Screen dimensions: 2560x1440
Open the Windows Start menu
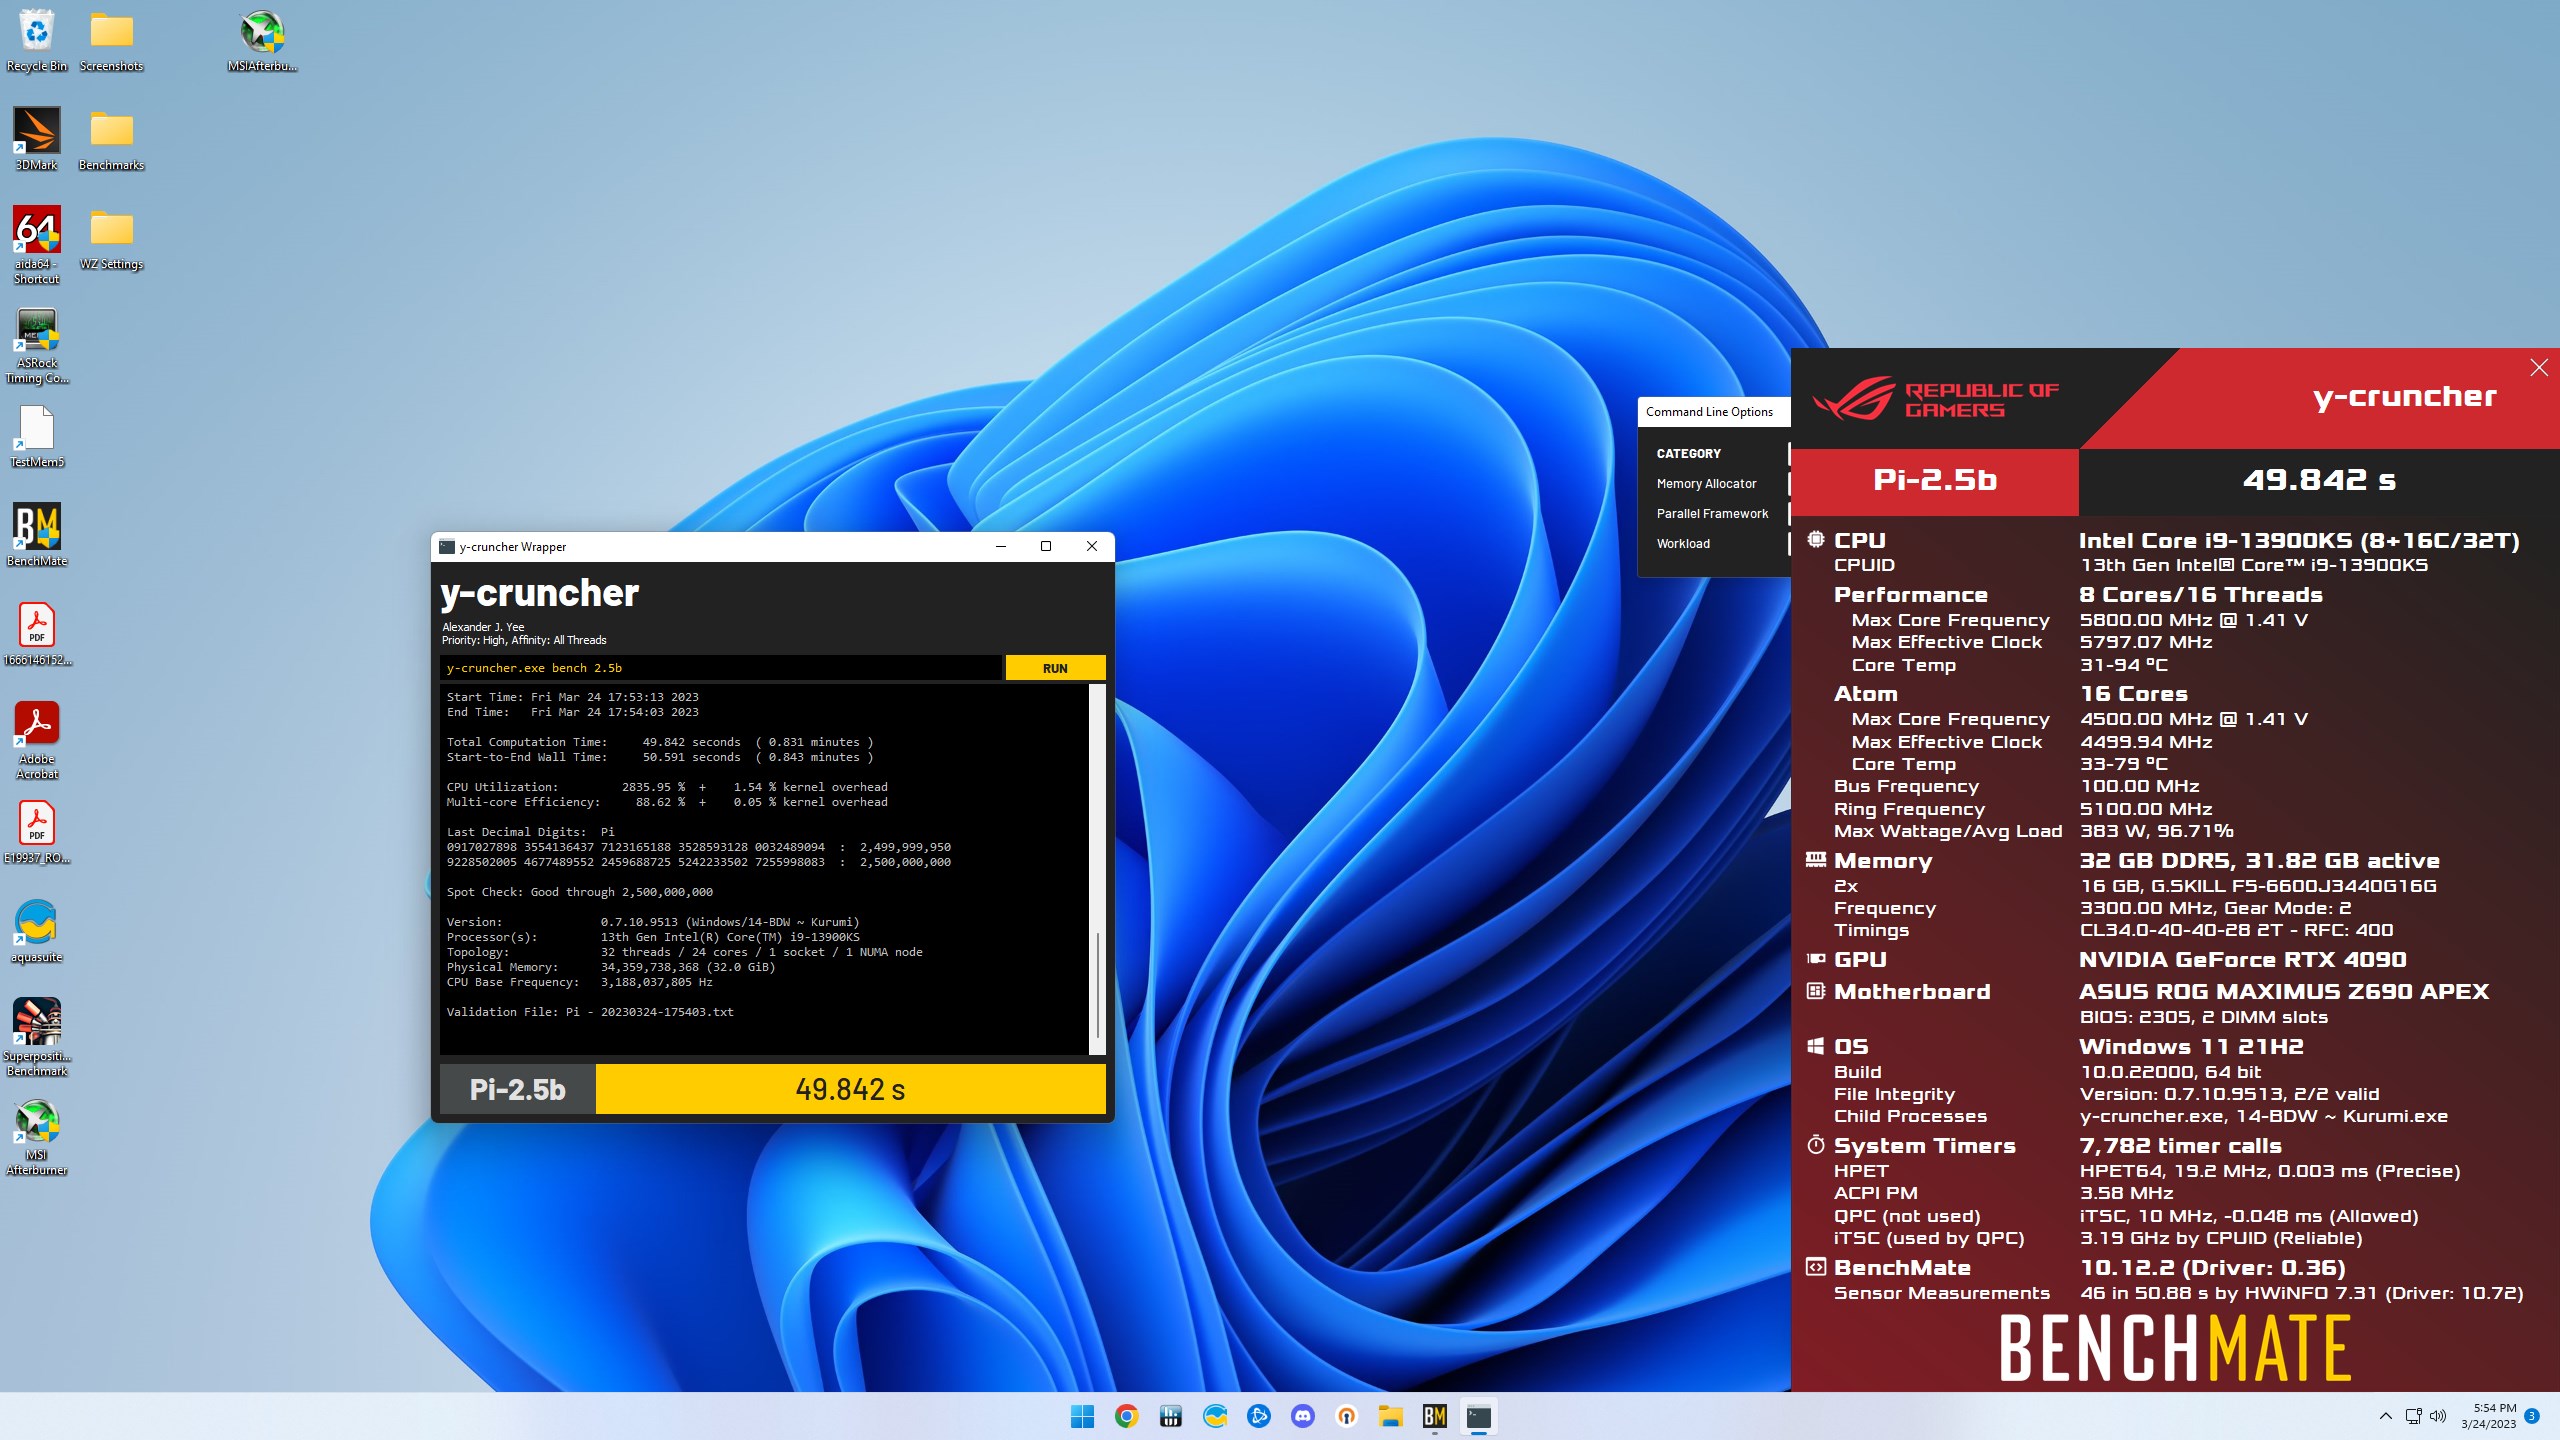tap(1082, 1416)
